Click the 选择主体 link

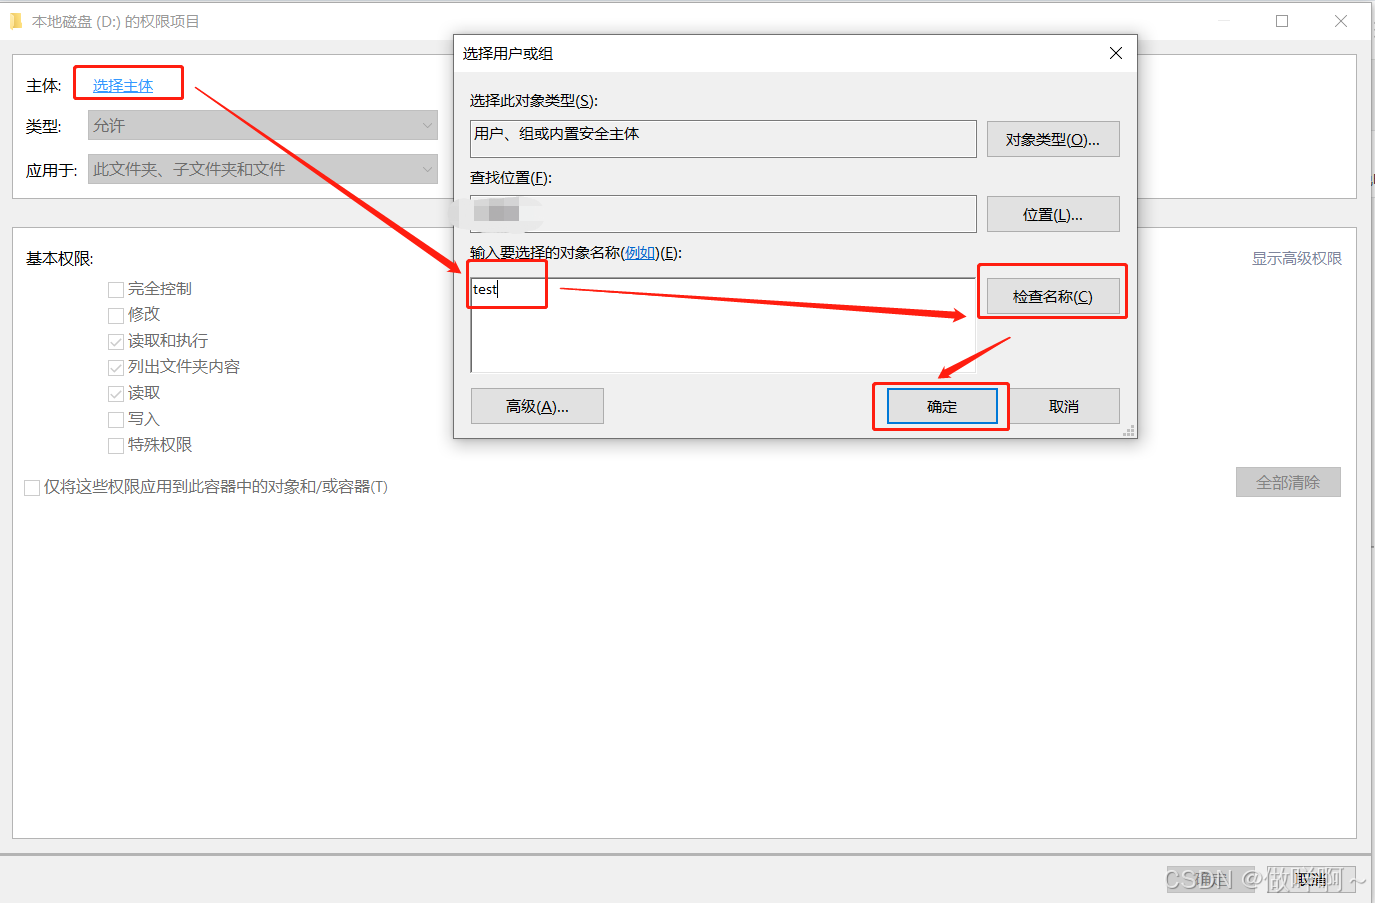pyautogui.click(x=123, y=86)
